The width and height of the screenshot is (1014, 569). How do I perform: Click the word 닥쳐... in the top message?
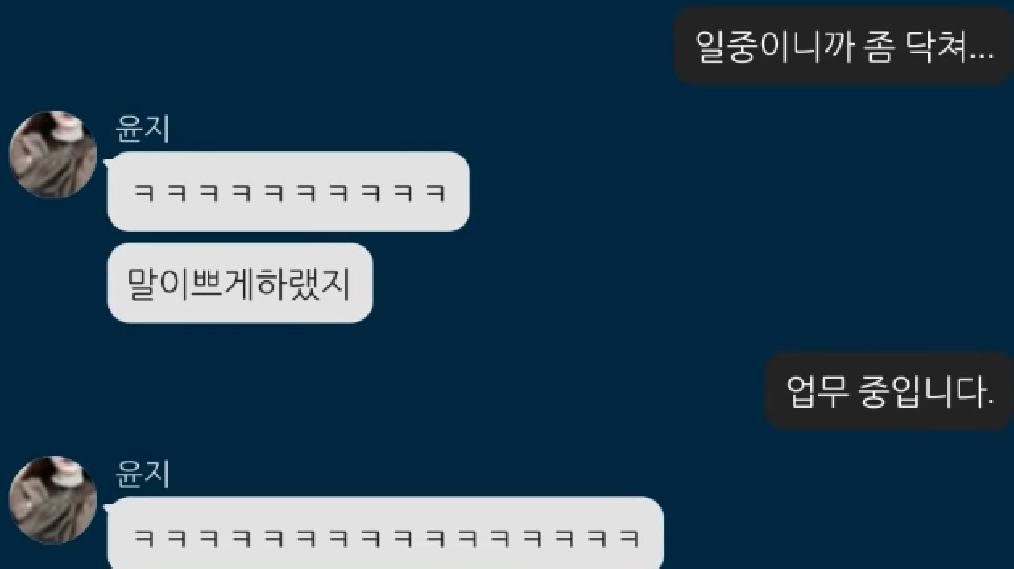[x=949, y=47]
